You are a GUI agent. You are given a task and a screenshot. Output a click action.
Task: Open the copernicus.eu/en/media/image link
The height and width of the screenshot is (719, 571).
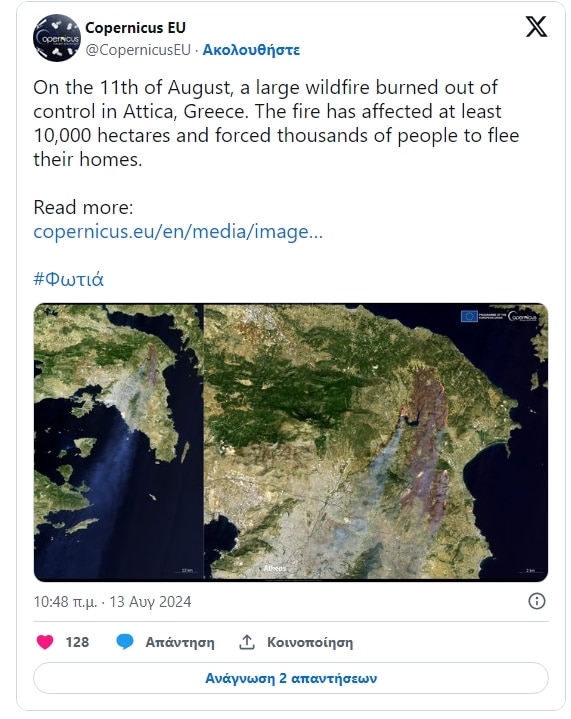click(x=178, y=232)
